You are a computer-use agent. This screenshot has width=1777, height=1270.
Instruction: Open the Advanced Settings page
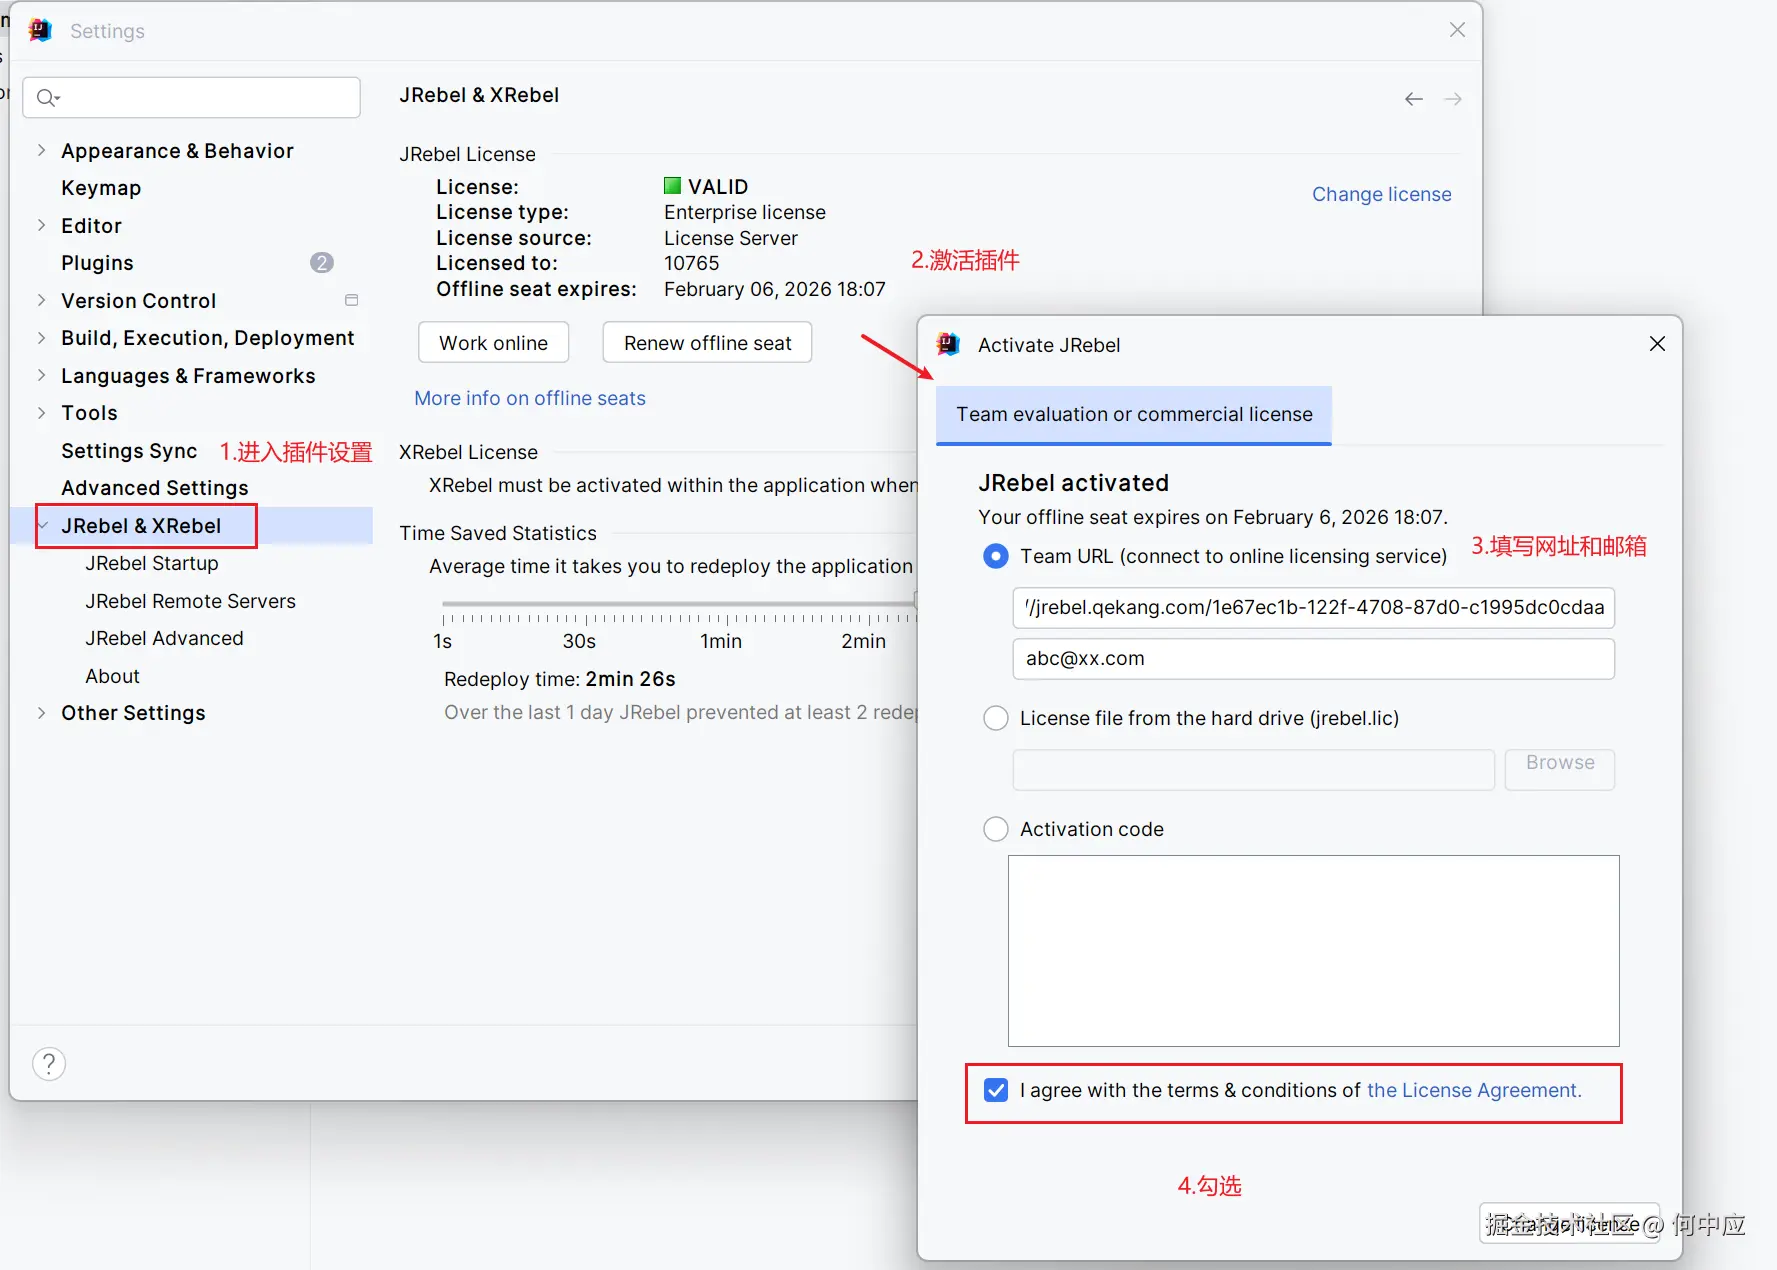tap(155, 488)
